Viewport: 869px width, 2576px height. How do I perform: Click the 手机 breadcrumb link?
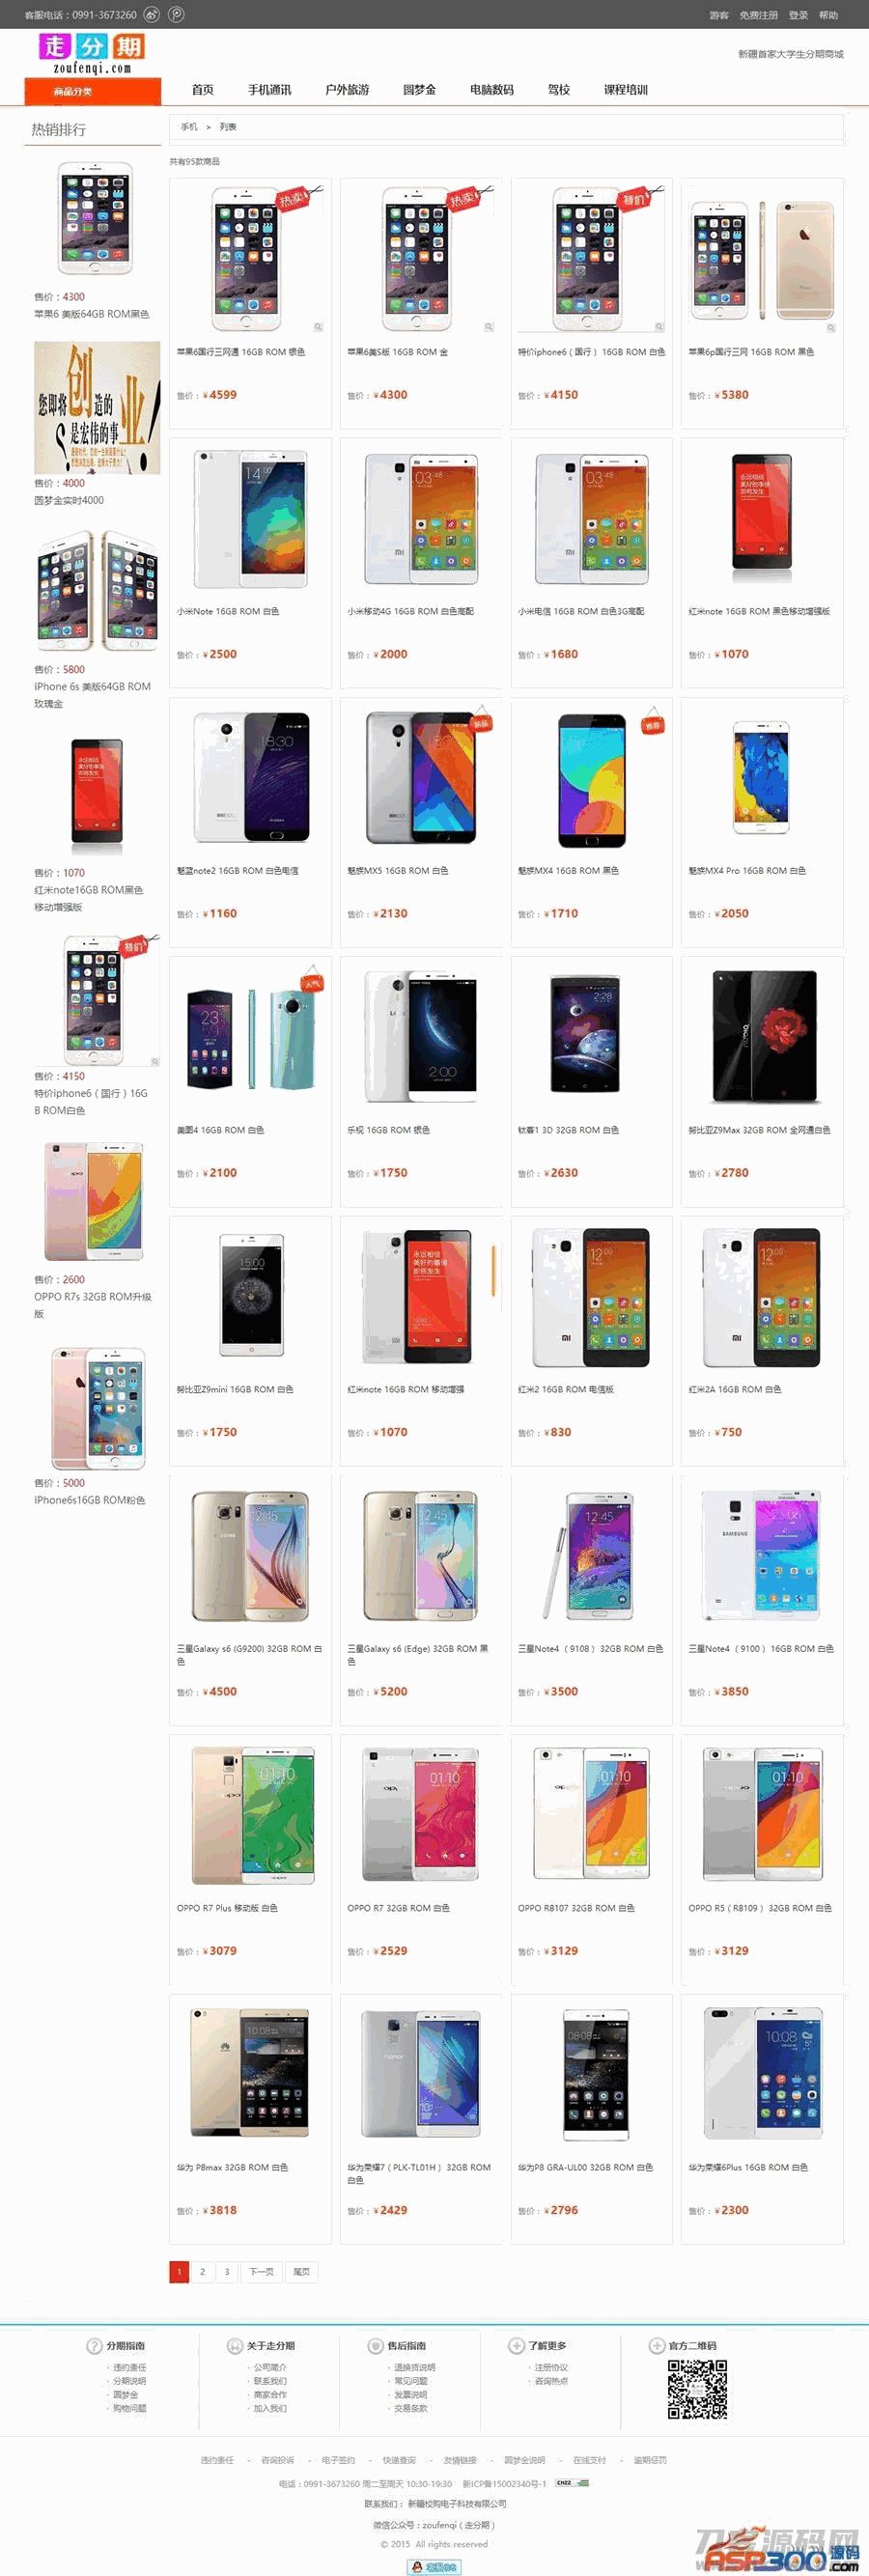(x=189, y=127)
